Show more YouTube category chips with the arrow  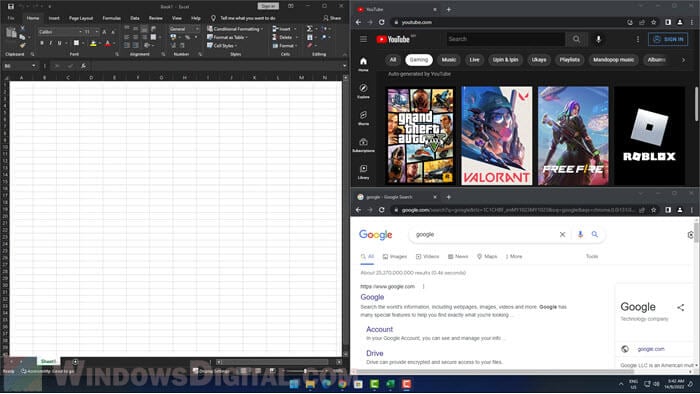point(683,60)
